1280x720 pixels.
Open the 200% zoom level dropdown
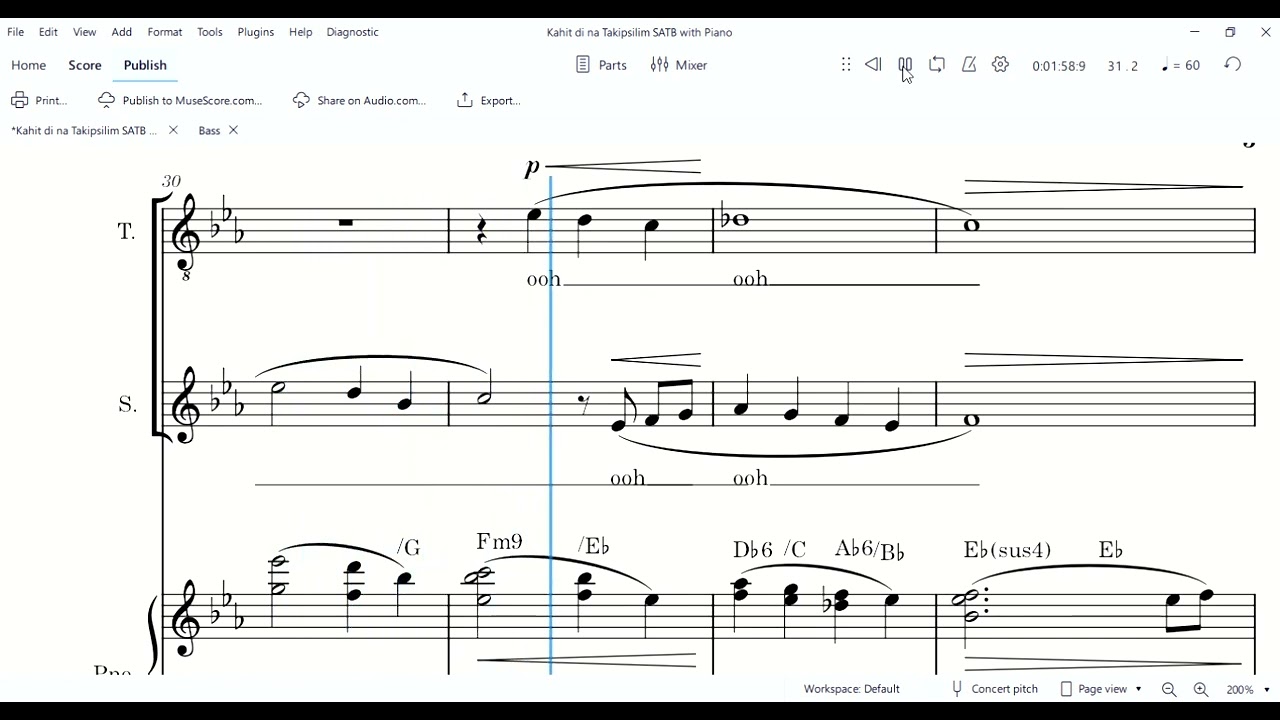click(x=1248, y=689)
